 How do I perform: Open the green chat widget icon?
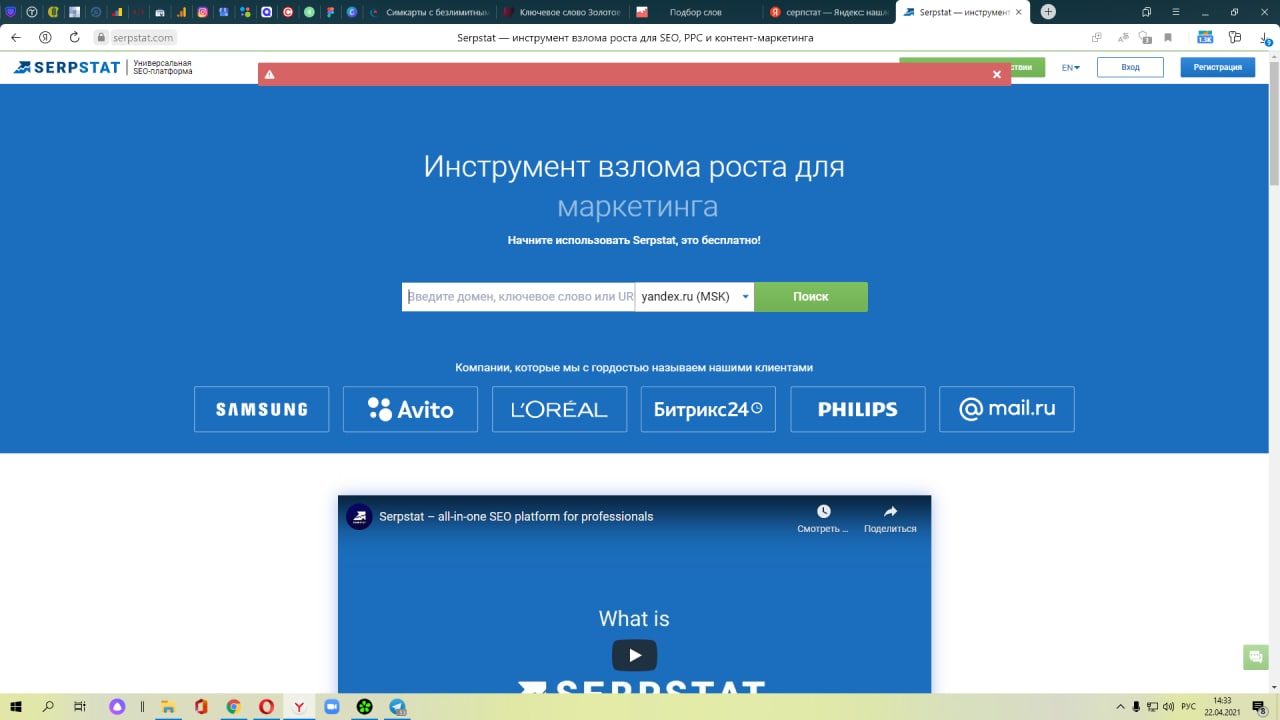click(1256, 657)
